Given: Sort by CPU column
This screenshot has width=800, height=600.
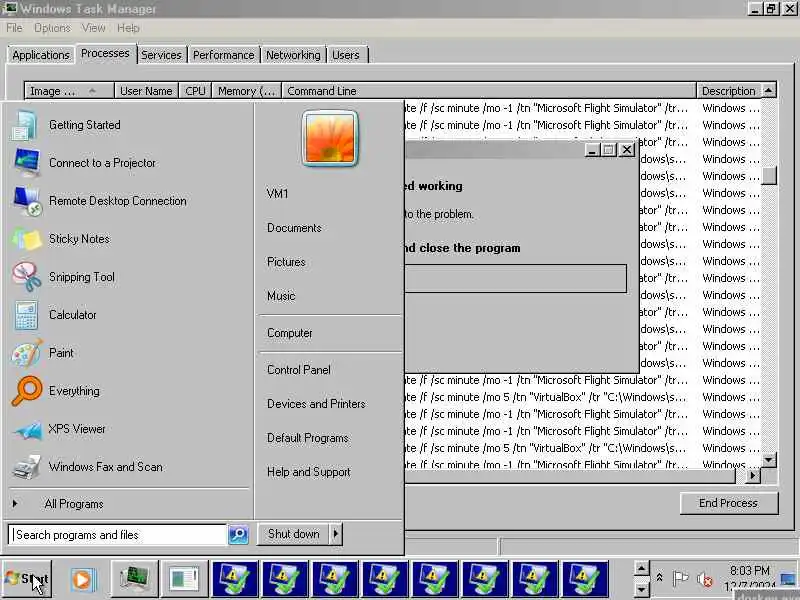Looking at the screenshot, I should [195, 91].
